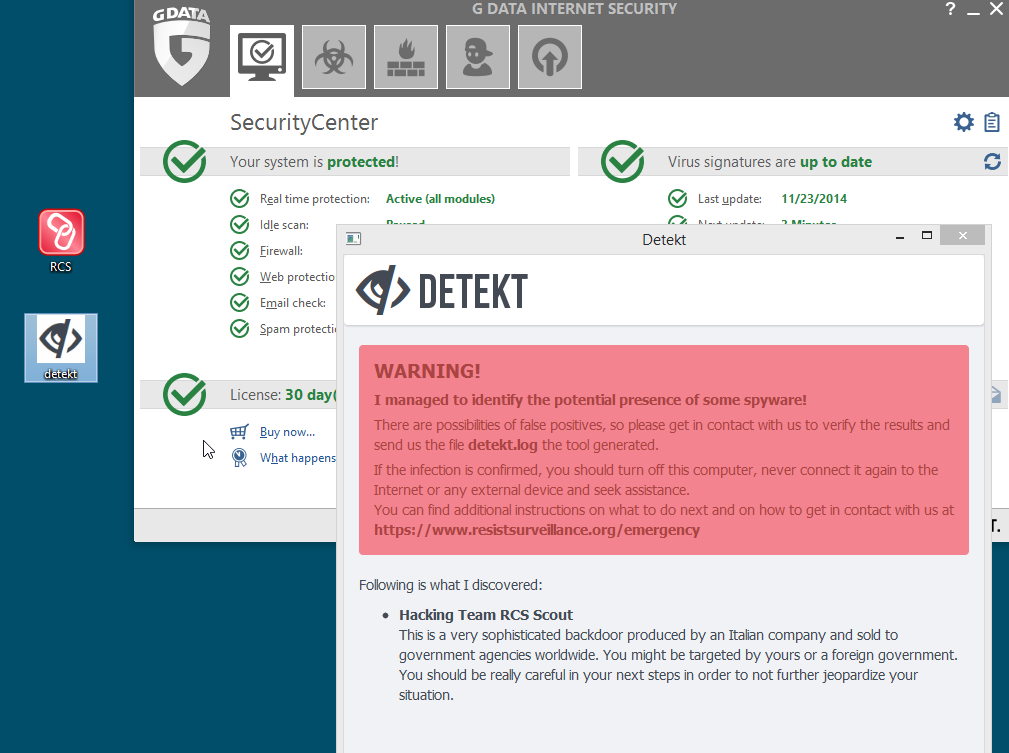Click the License 30 days text
Viewport: 1009px width, 753px height.
click(283, 395)
